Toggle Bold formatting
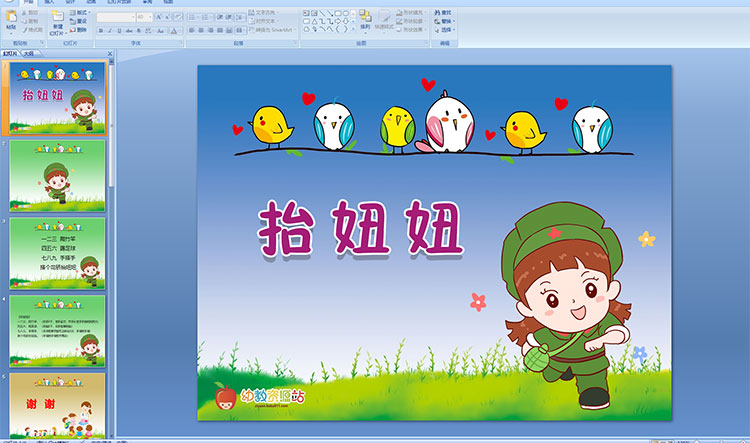The height and width of the screenshot is (443, 750). point(101,31)
